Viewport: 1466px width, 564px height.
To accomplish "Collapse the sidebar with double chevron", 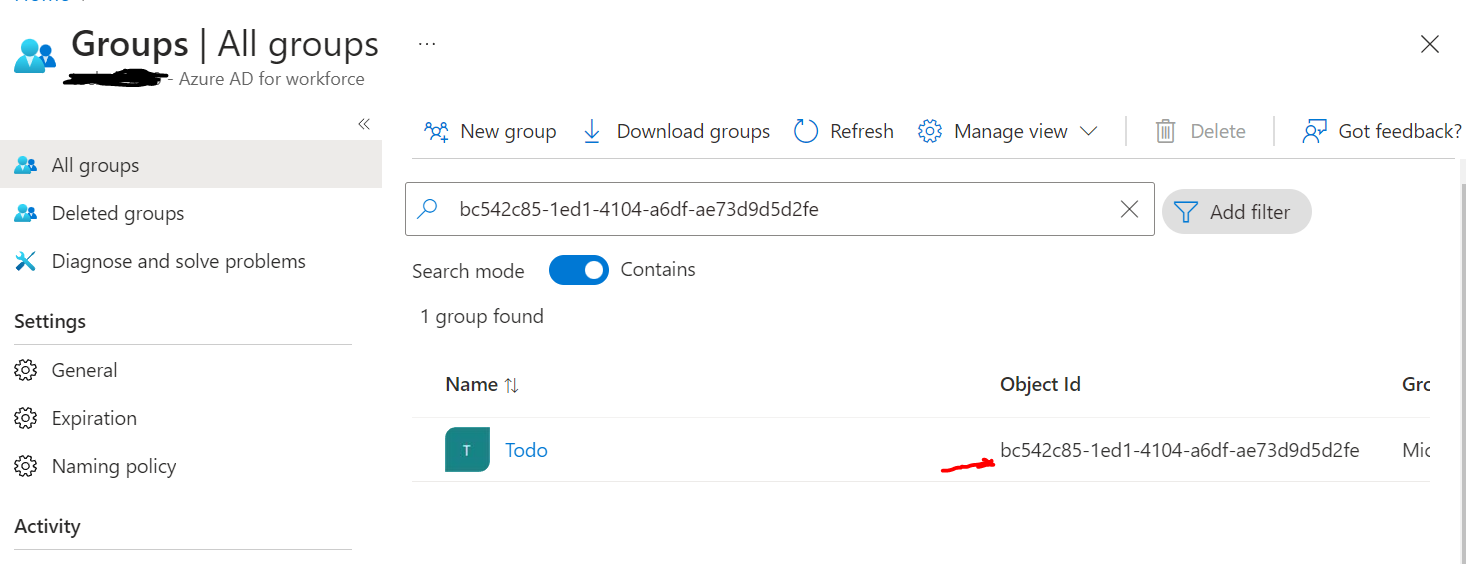I will coord(364,124).
